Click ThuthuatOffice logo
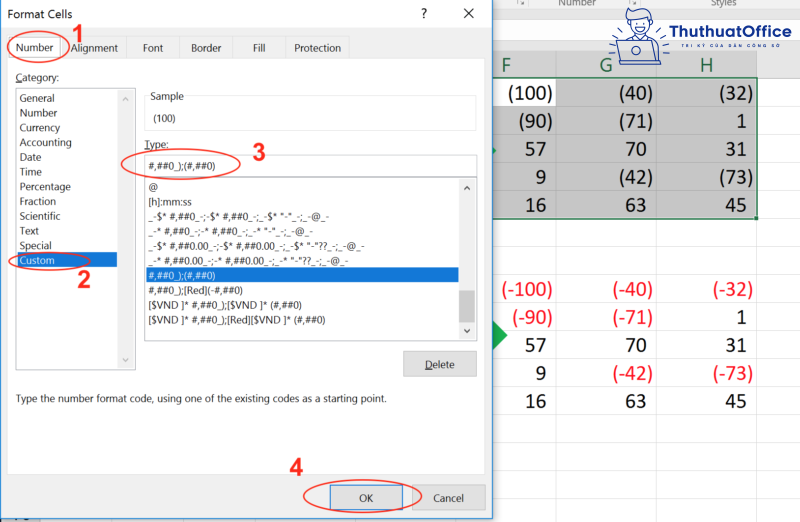This screenshot has height=522, width=800. 702,36
